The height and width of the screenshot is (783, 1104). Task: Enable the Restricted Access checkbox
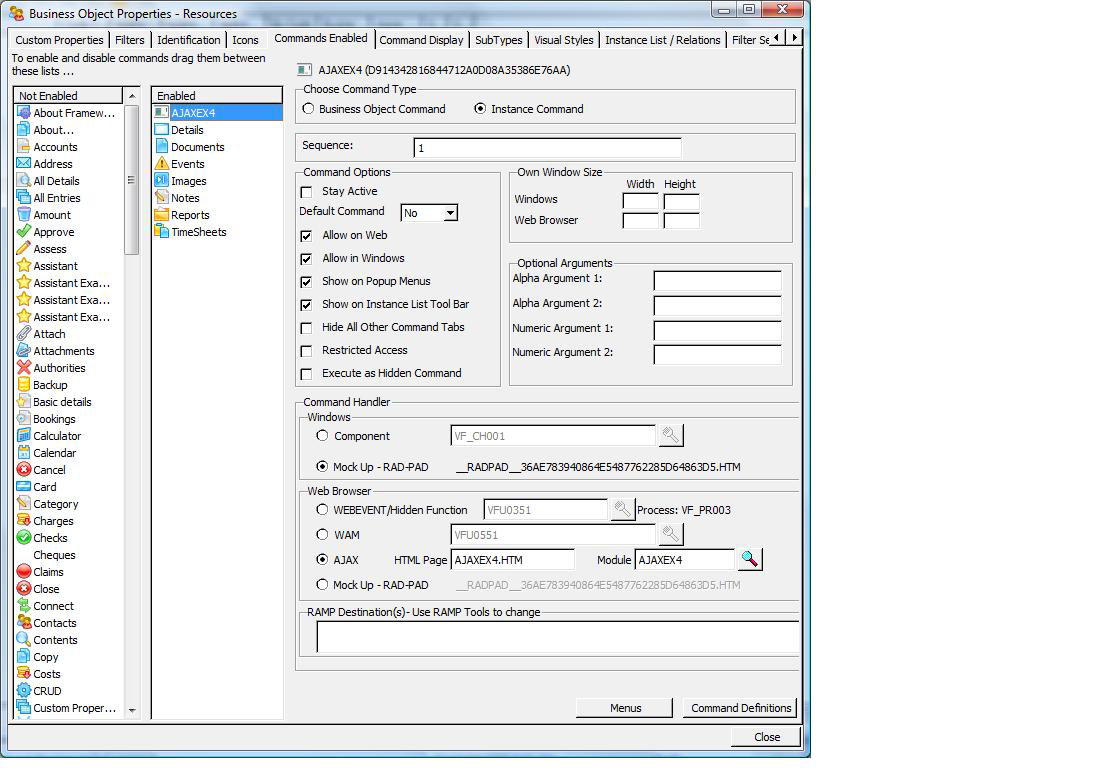tap(306, 351)
